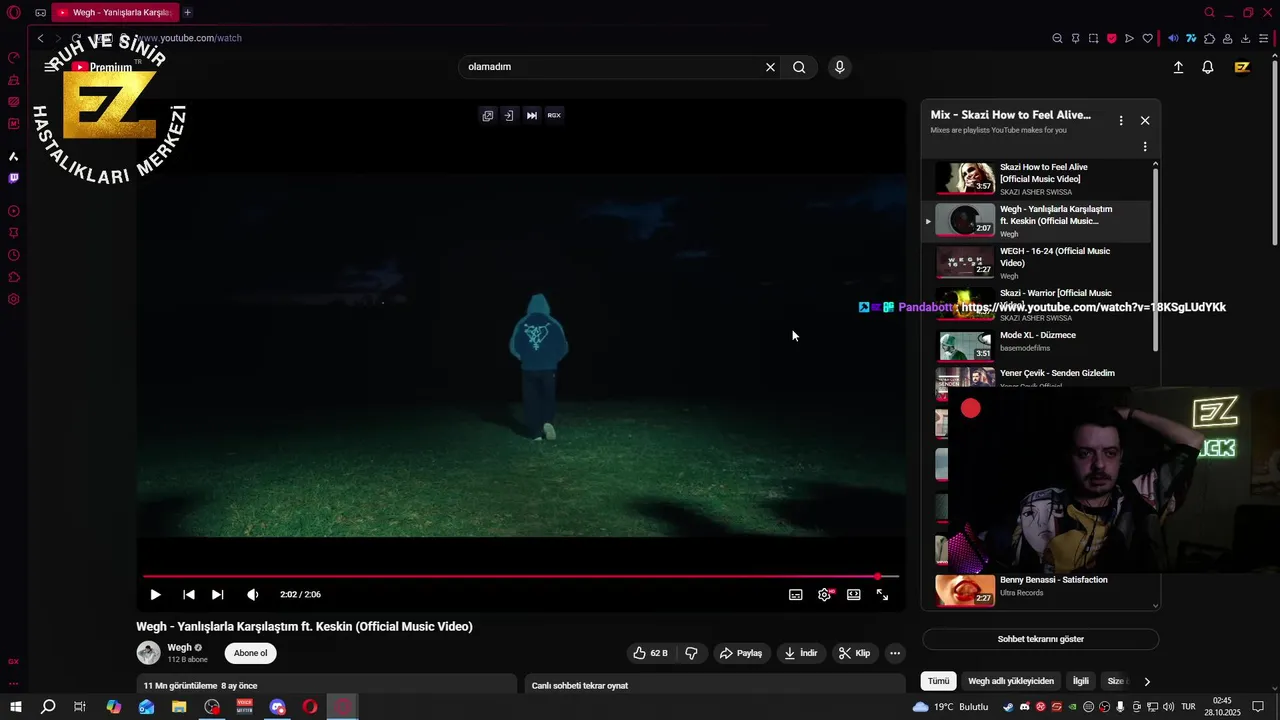Viewport: 1280px width, 720px height.
Task: Select 'Wegh adlı yükleyiciden' filter chip
Action: [1011, 681]
